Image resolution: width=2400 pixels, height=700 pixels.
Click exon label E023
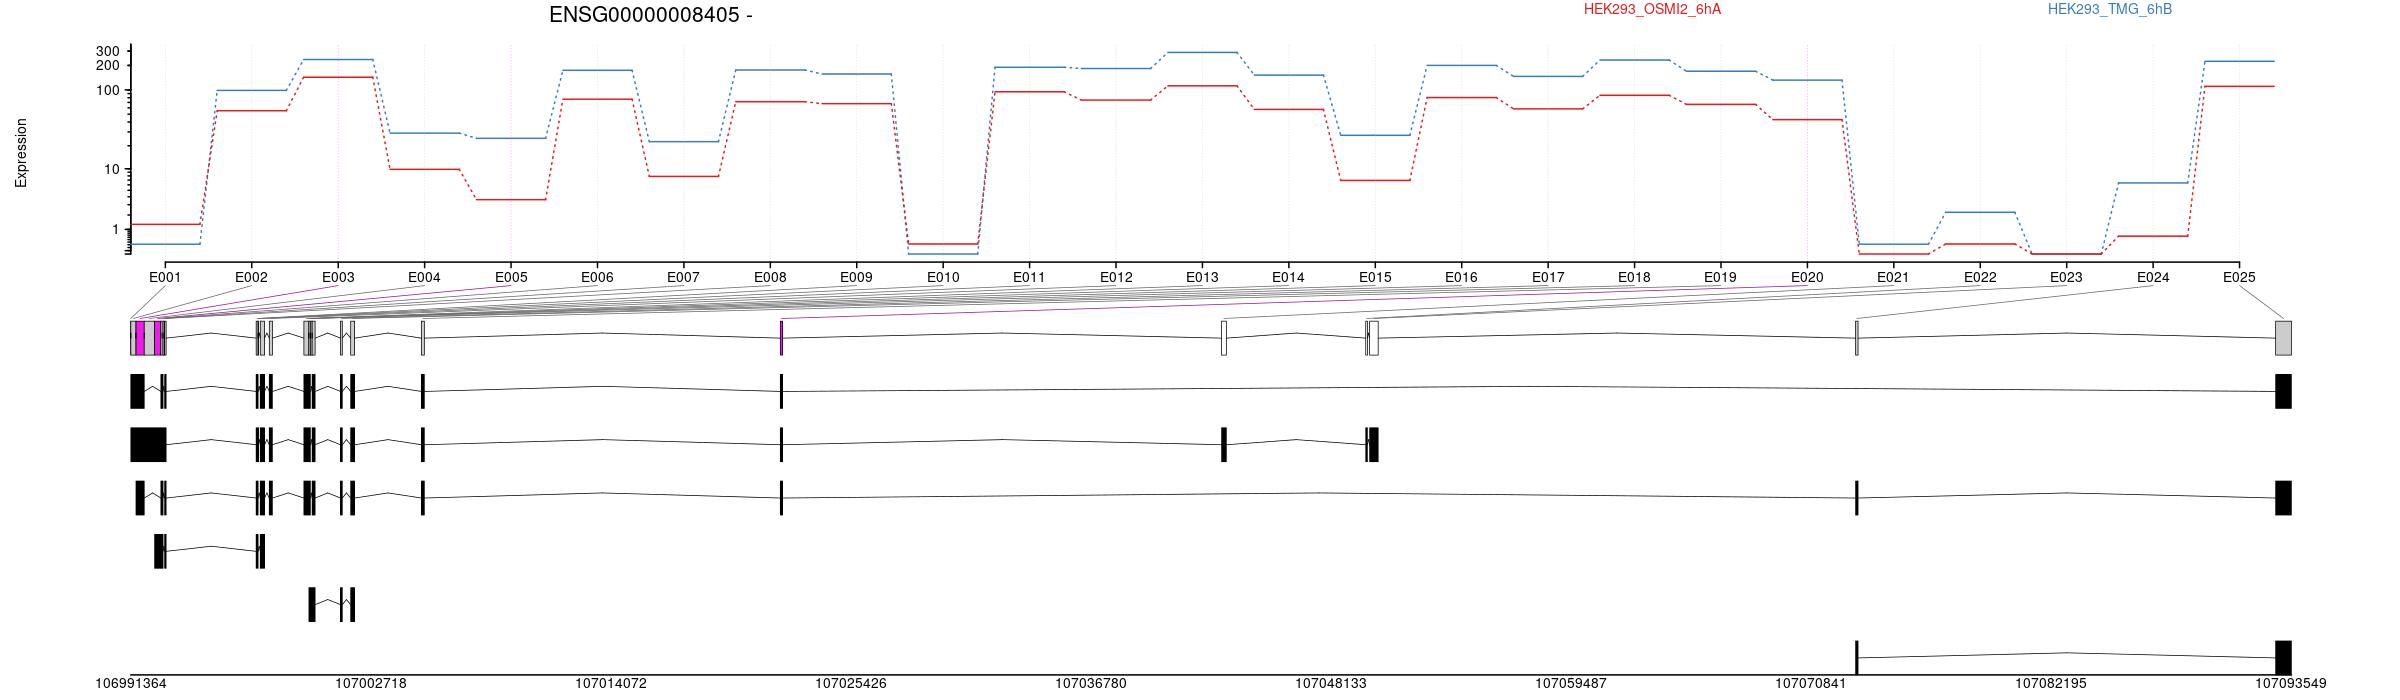pos(2066,277)
